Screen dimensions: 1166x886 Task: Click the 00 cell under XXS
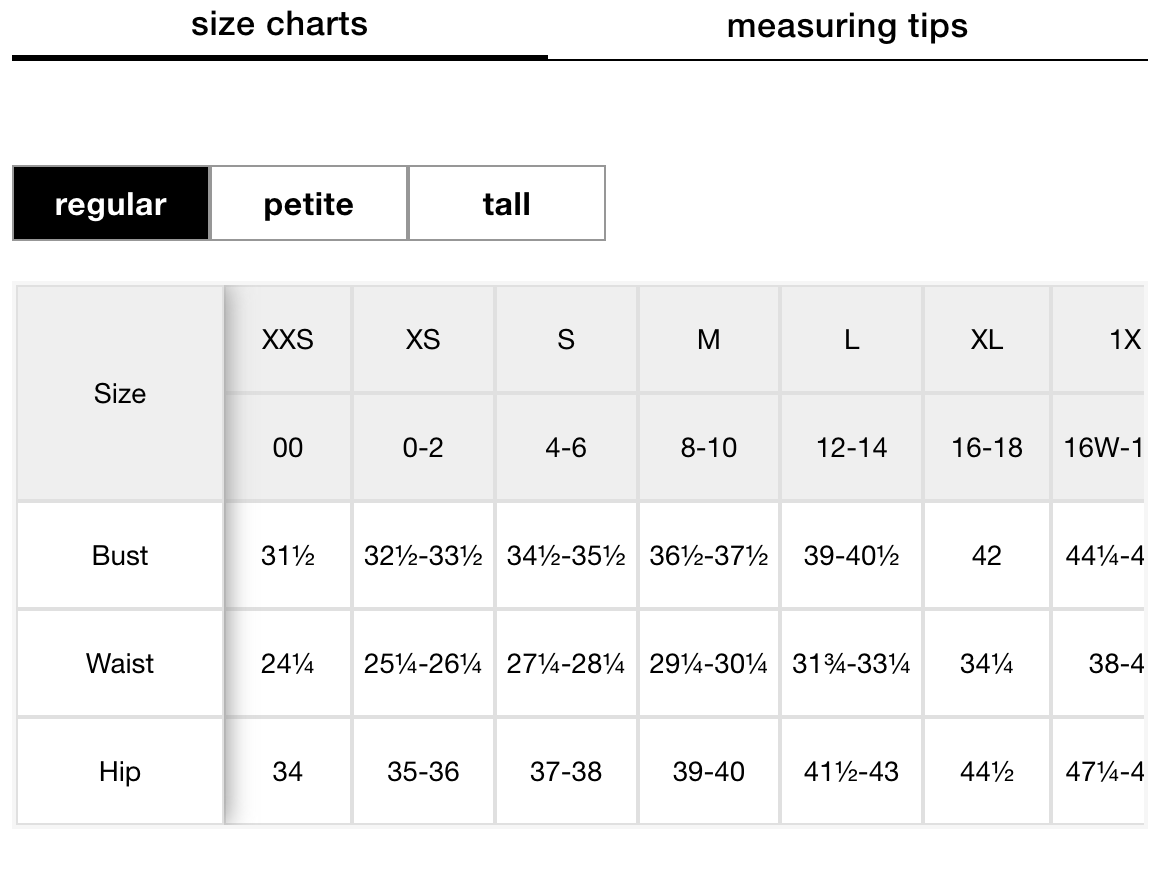click(287, 448)
